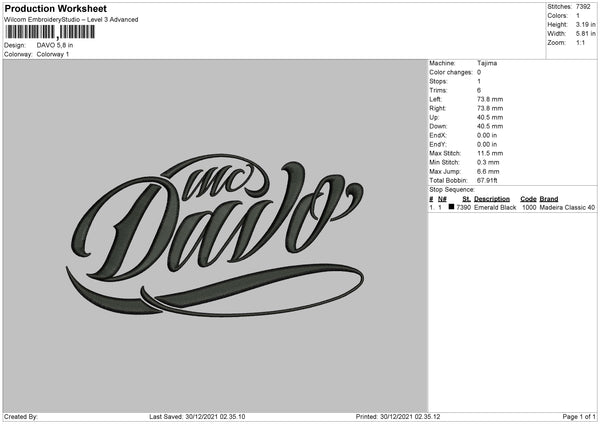This screenshot has height=424, width=600.
Task: Click the Production Worksheet title
Action: (55, 8)
